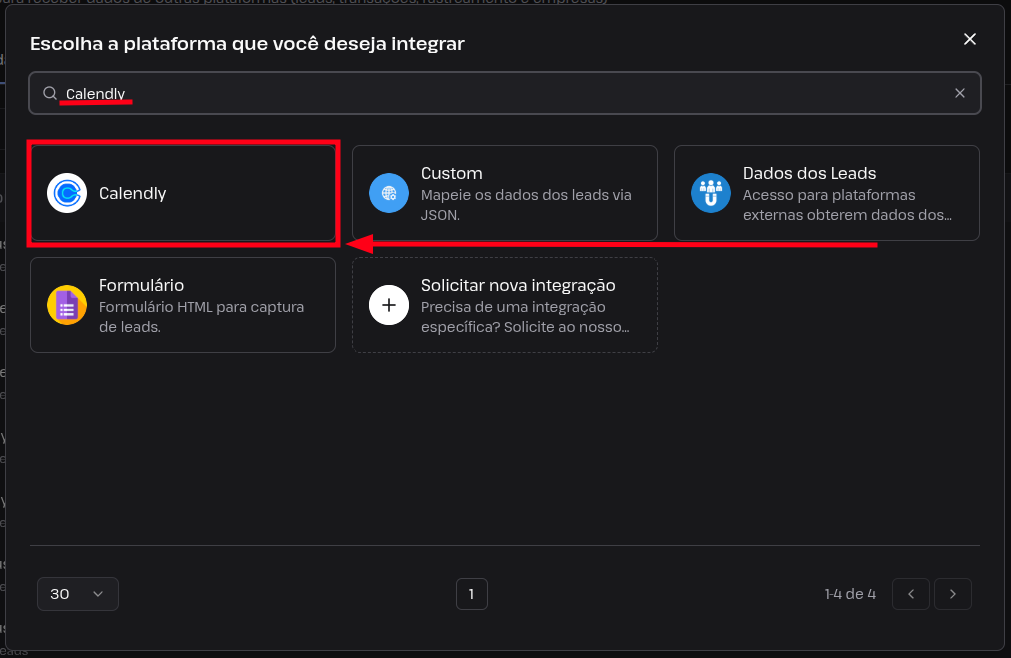This screenshot has width=1011, height=658.
Task: Click the Custom globe icon
Action: point(389,193)
